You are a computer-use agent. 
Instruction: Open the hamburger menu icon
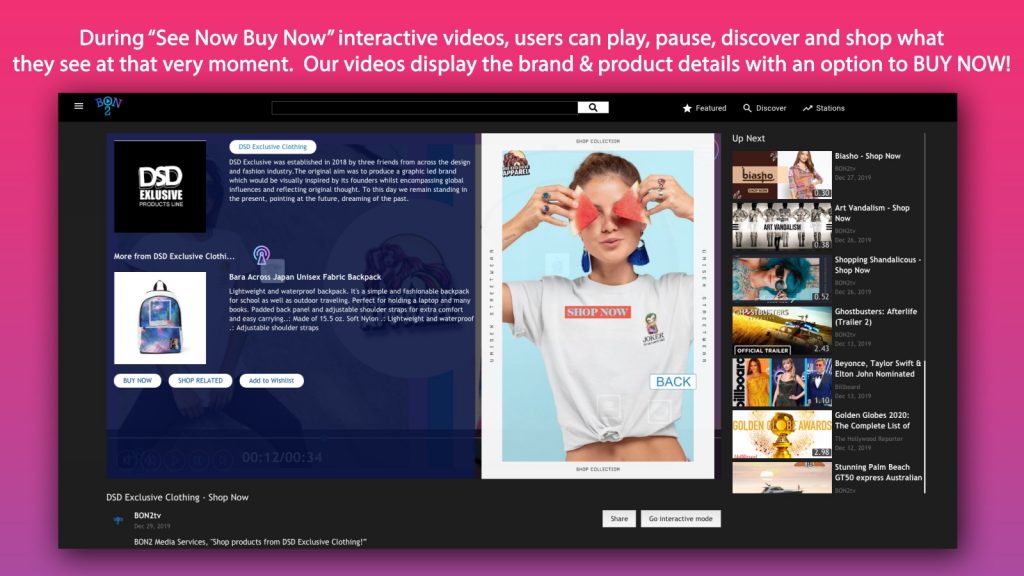(78, 106)
